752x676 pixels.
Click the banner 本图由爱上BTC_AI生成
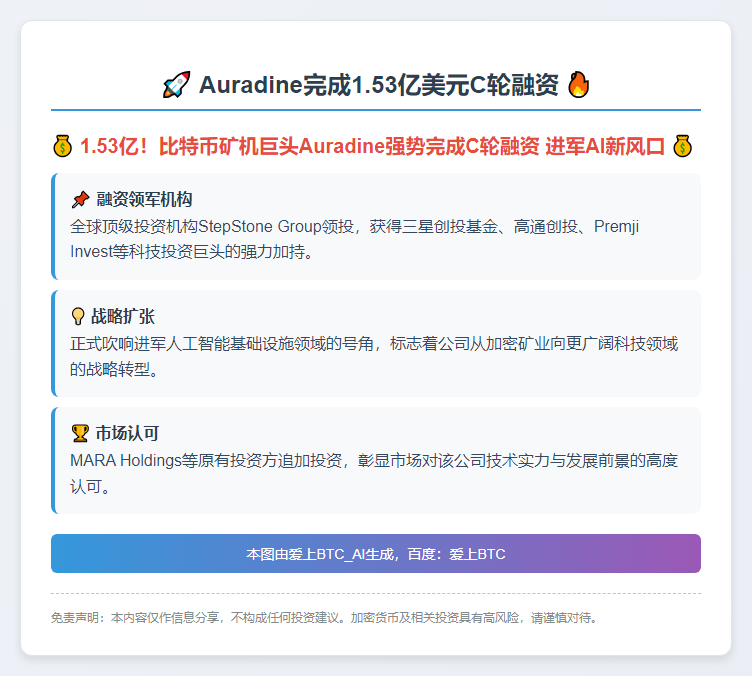pos(376,554)
